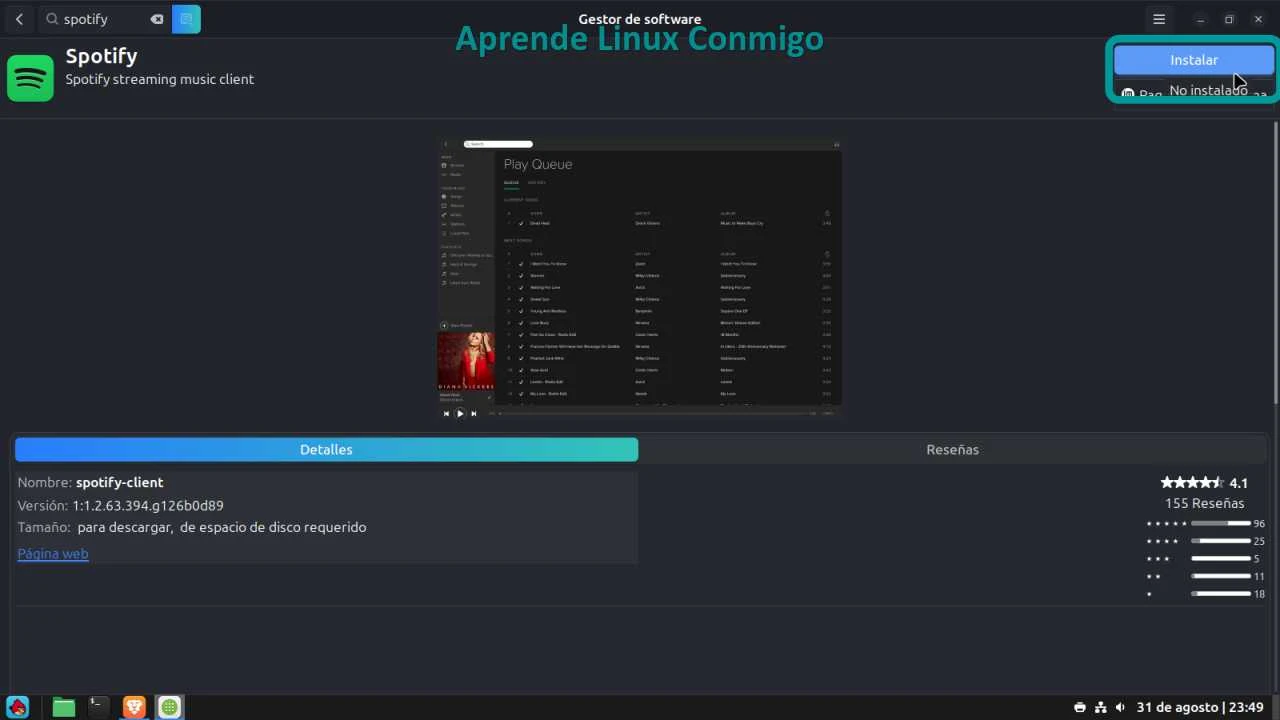
Task: Click the green Spotify app icon
Action: pyautogui.click(x=30, y=78)
